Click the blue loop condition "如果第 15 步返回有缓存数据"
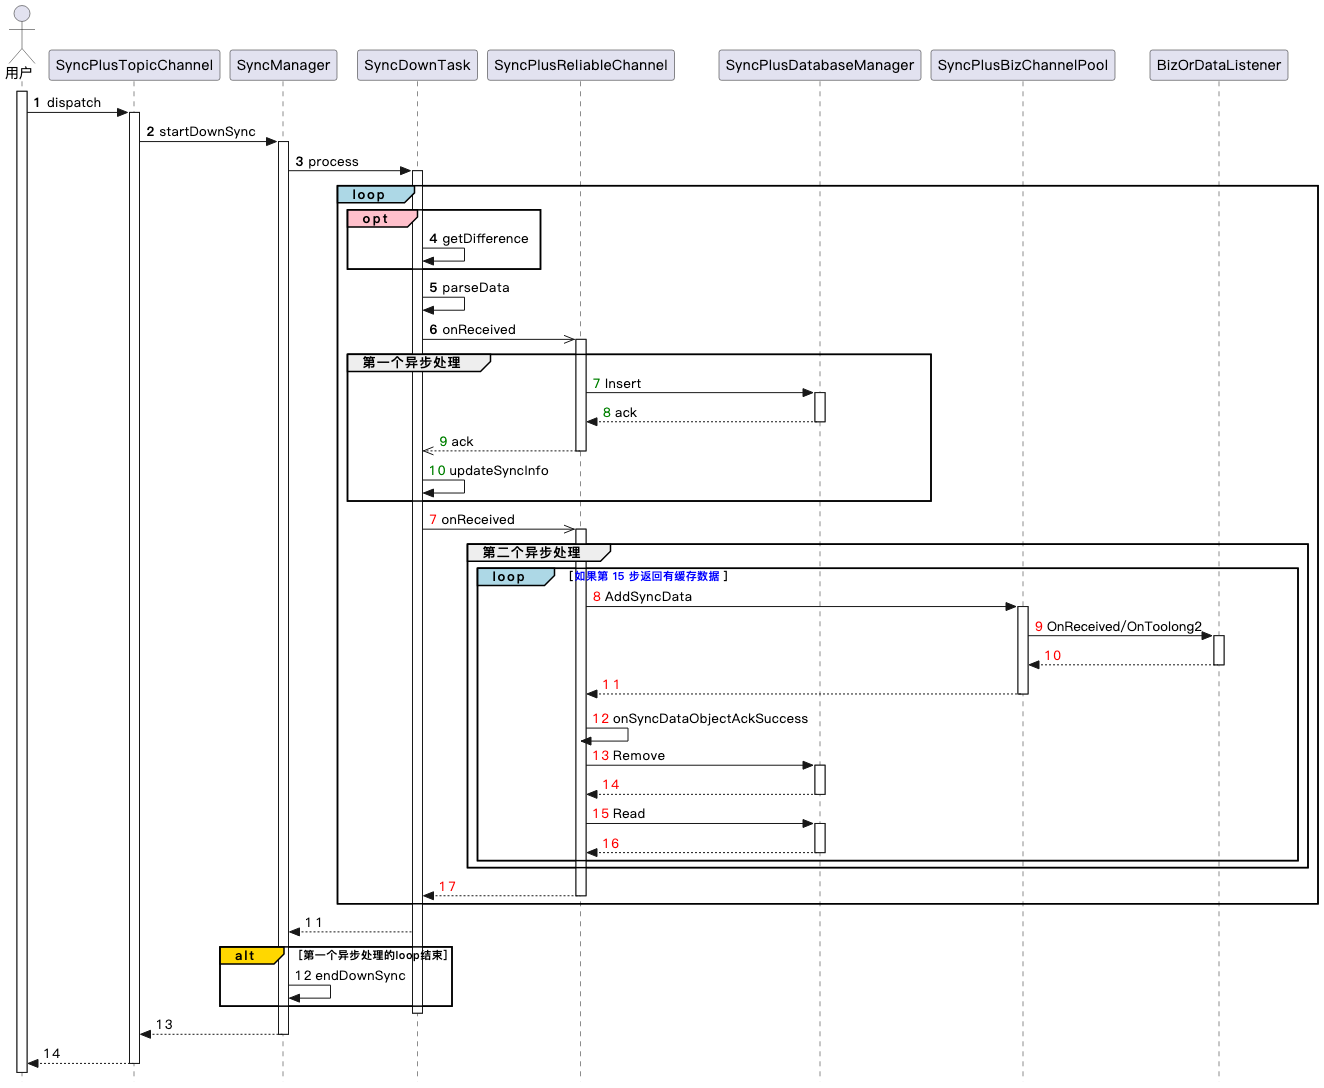 [647, 576]
